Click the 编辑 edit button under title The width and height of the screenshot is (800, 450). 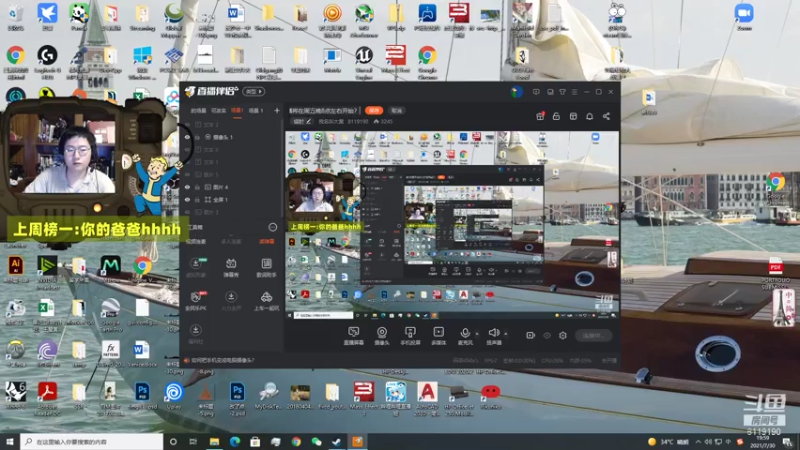[302, 121]
